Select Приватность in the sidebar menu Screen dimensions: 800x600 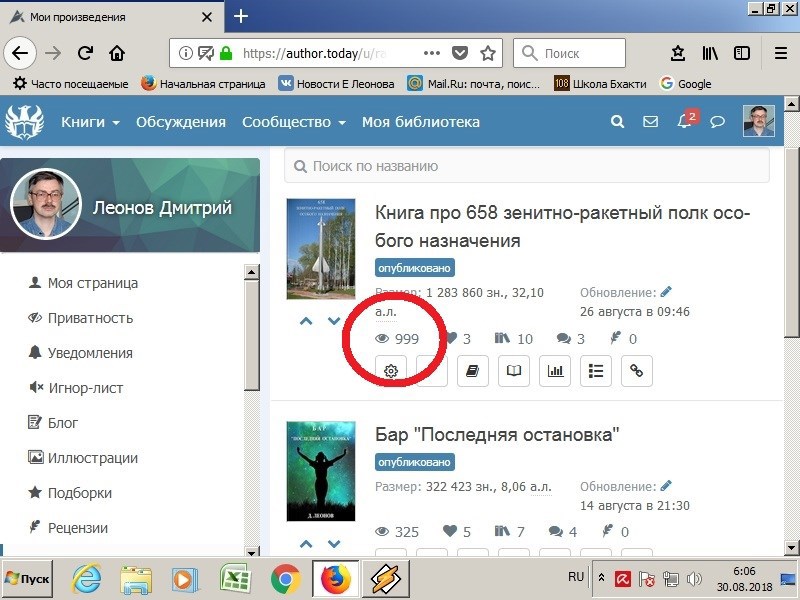(x=90, y=318)
